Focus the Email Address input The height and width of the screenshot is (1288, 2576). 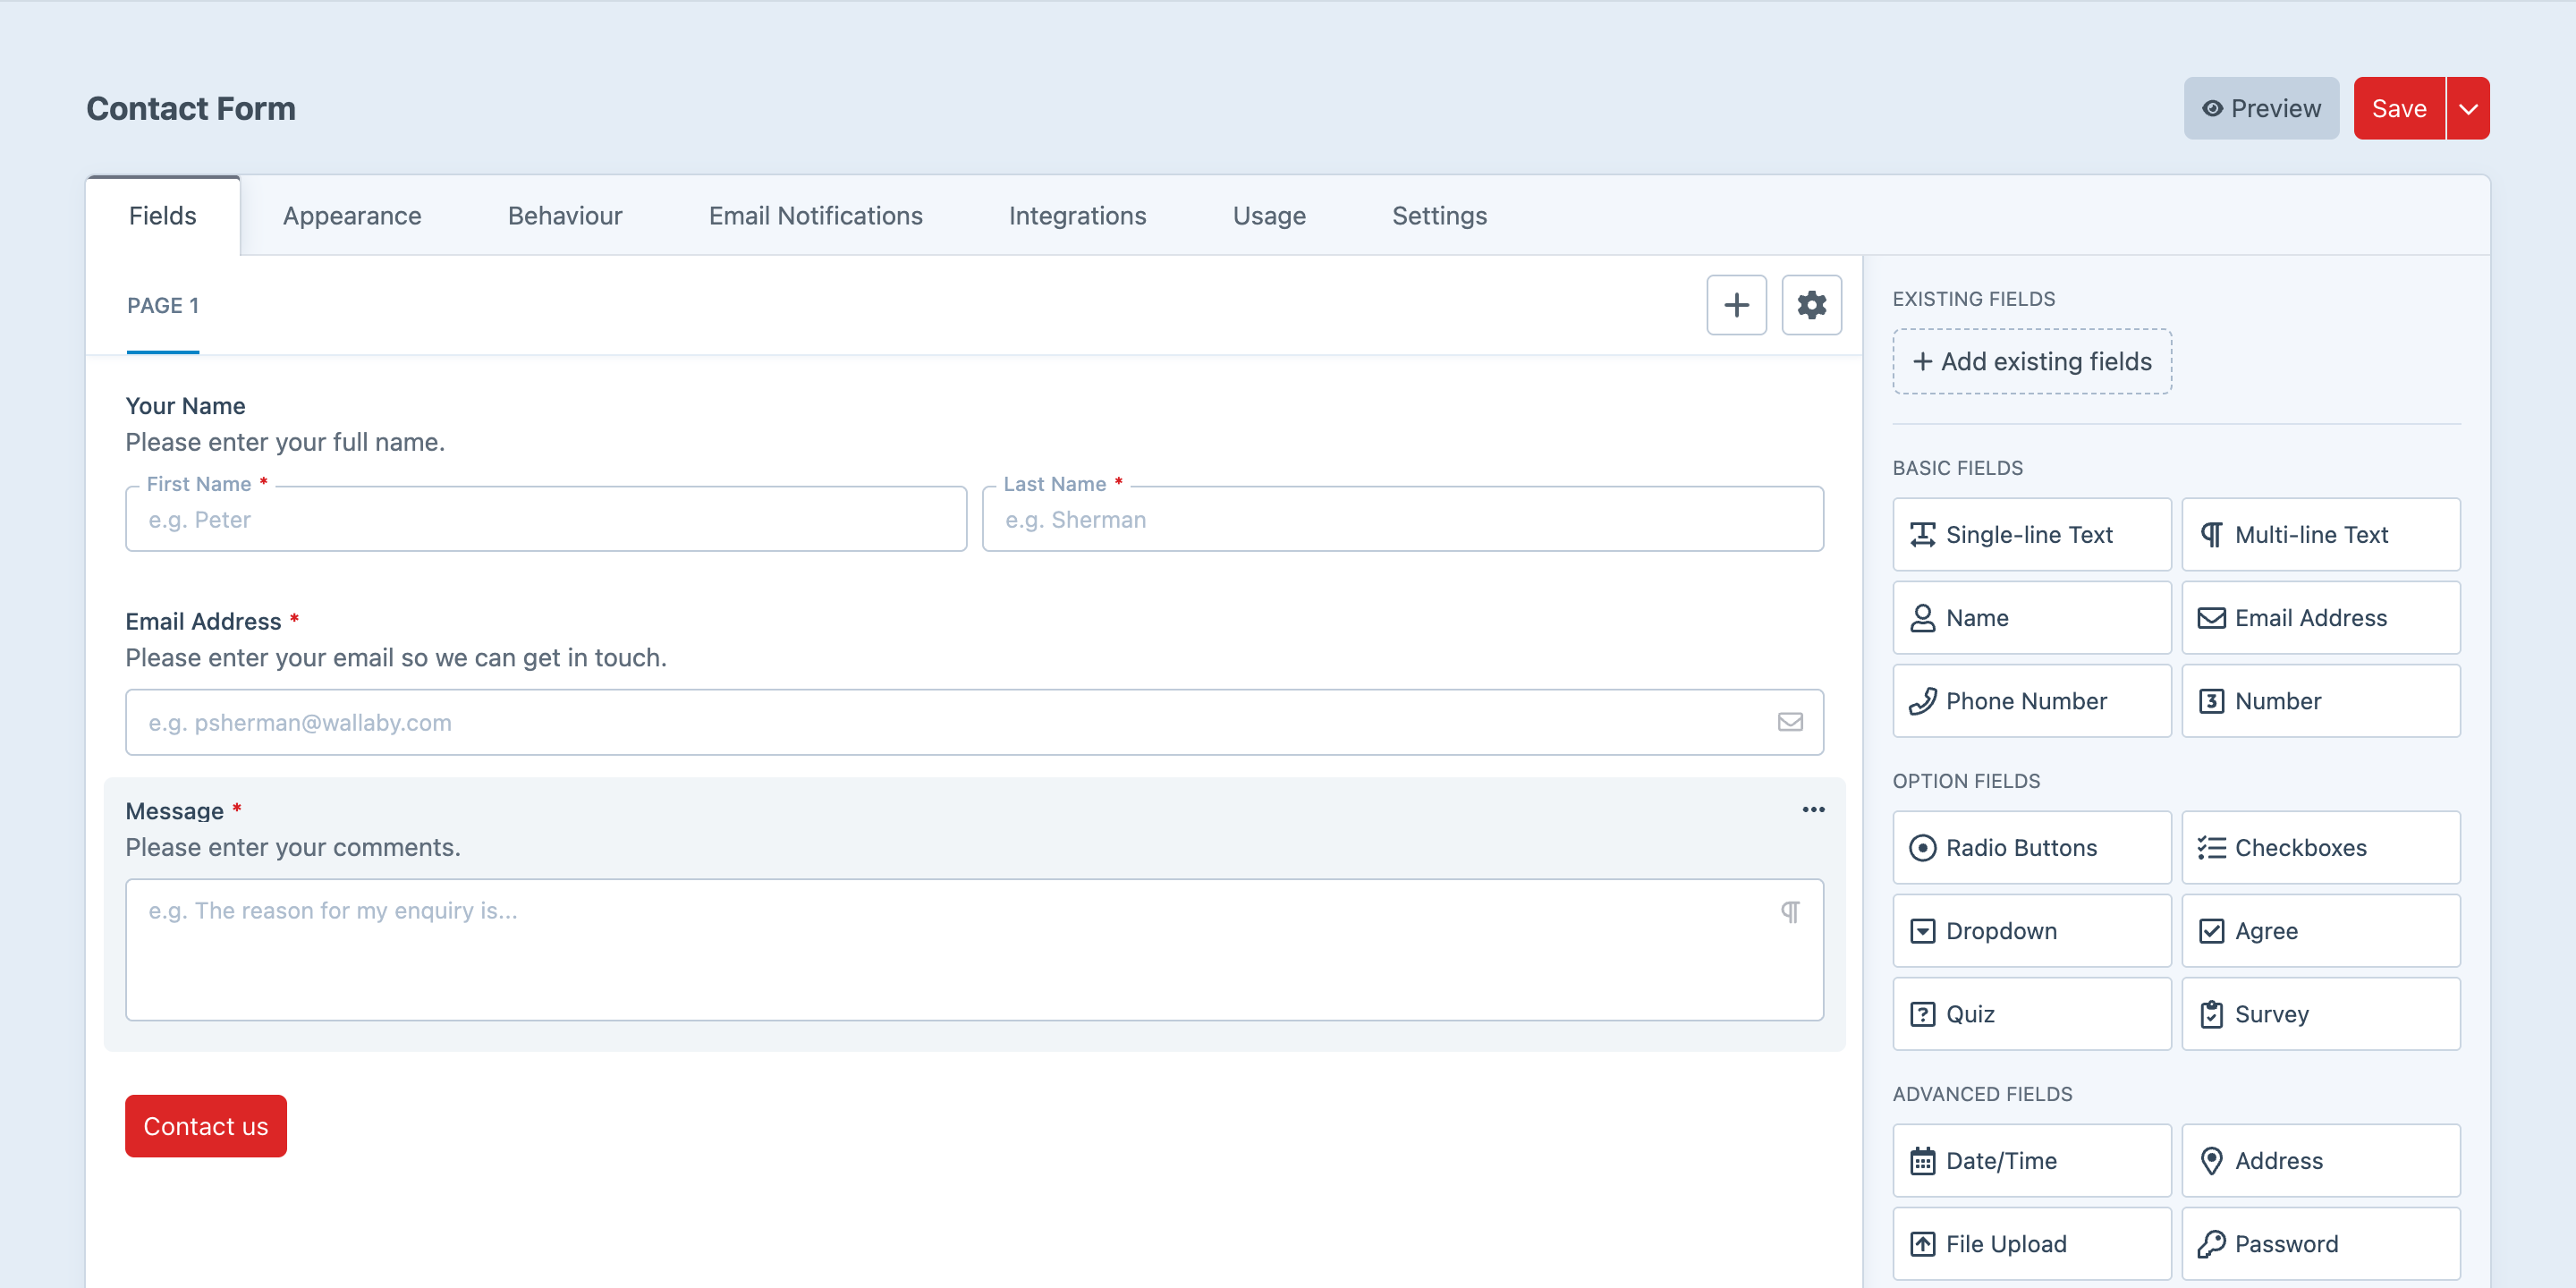pyautogui.click(x=974, y=722)
